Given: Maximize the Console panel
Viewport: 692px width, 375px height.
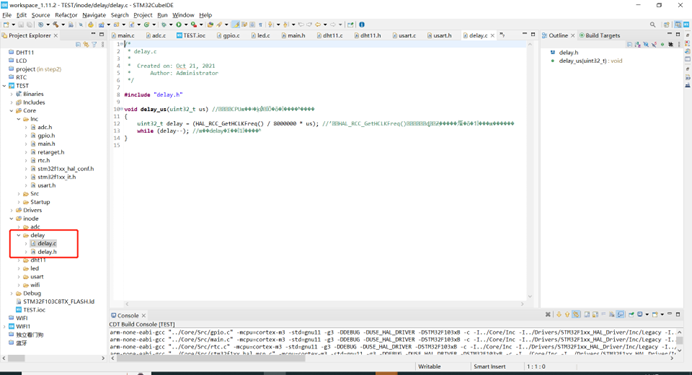Looking at the screenshot, I should coord(678,314).
